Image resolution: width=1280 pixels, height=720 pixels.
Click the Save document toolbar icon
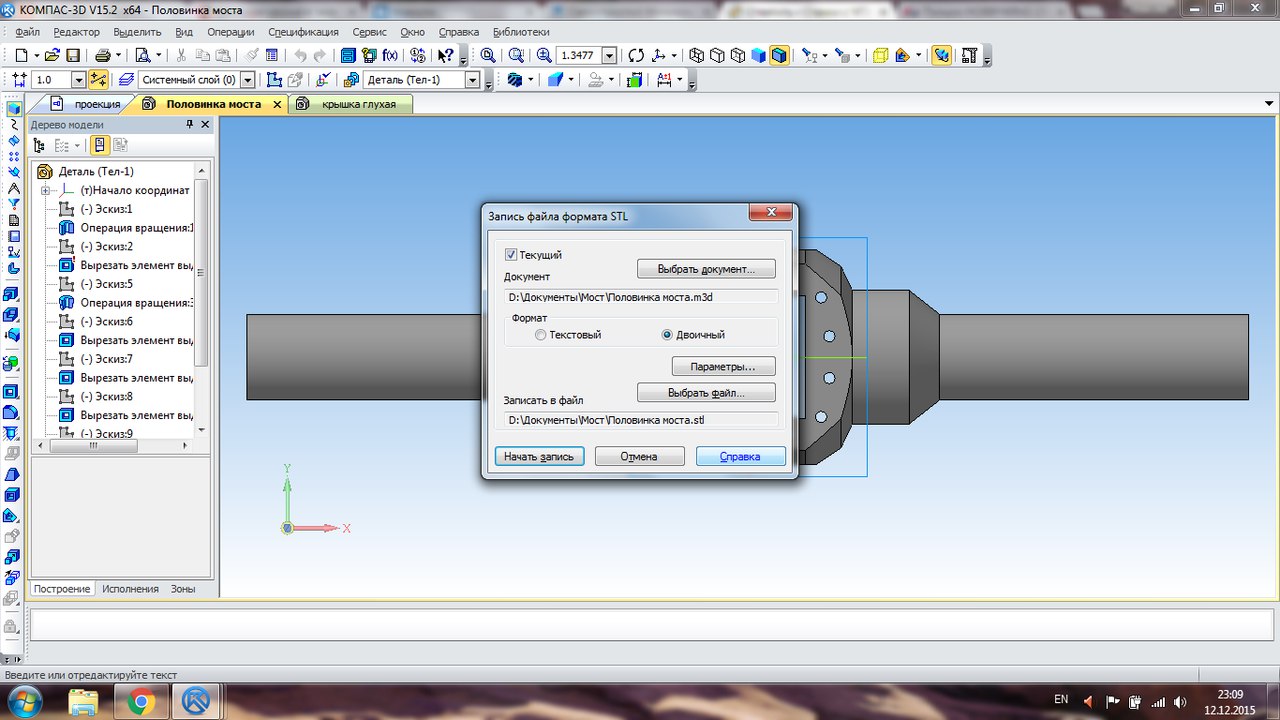pyautogui.click(x=73, y=56)
